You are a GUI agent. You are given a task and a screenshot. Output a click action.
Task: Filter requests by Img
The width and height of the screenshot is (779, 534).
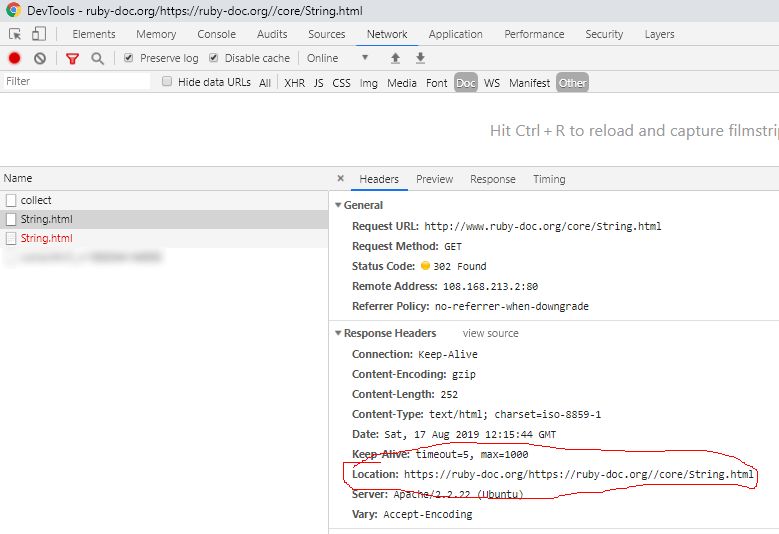(369, 83)
